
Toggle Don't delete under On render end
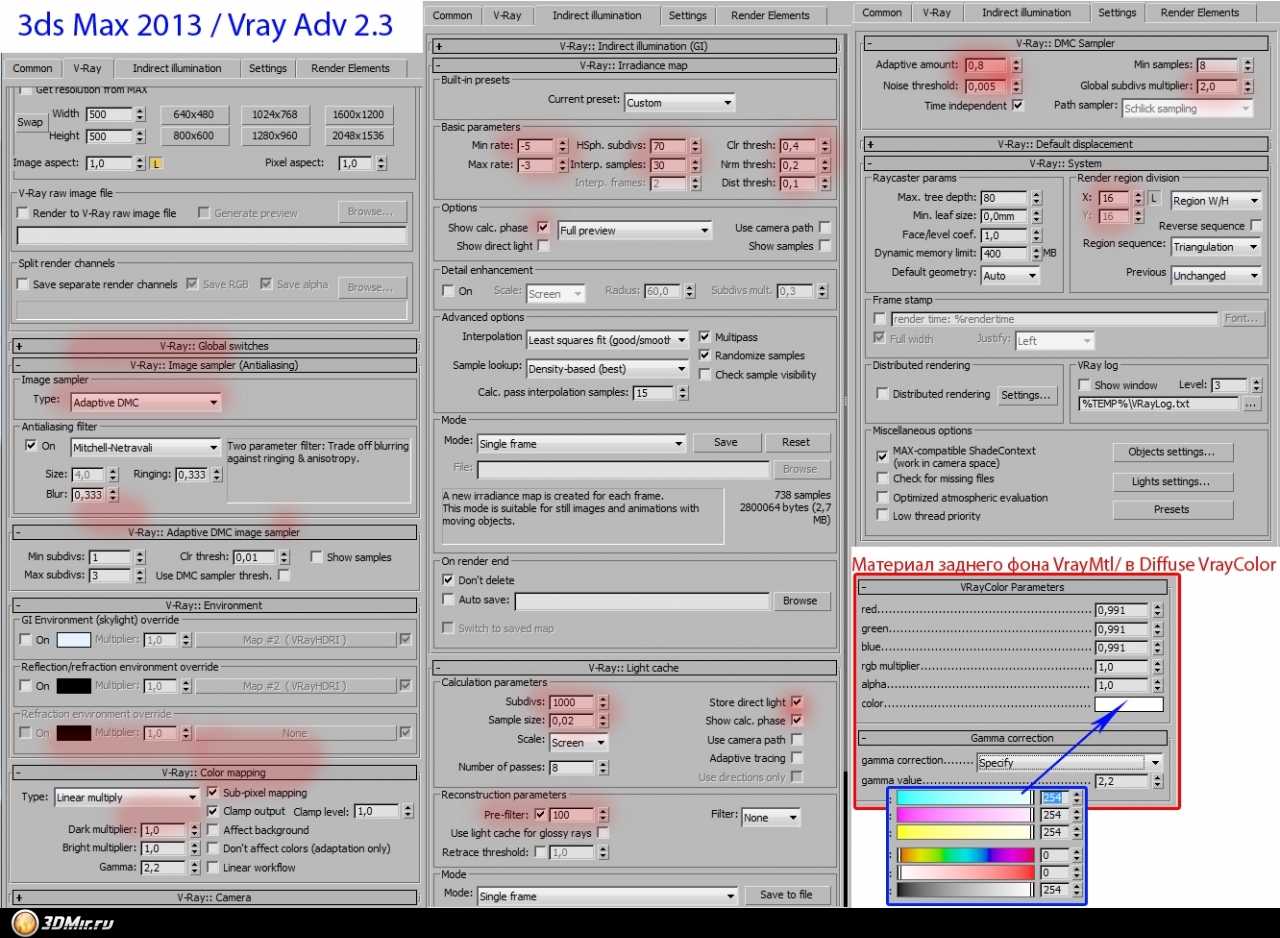point(448,580)
